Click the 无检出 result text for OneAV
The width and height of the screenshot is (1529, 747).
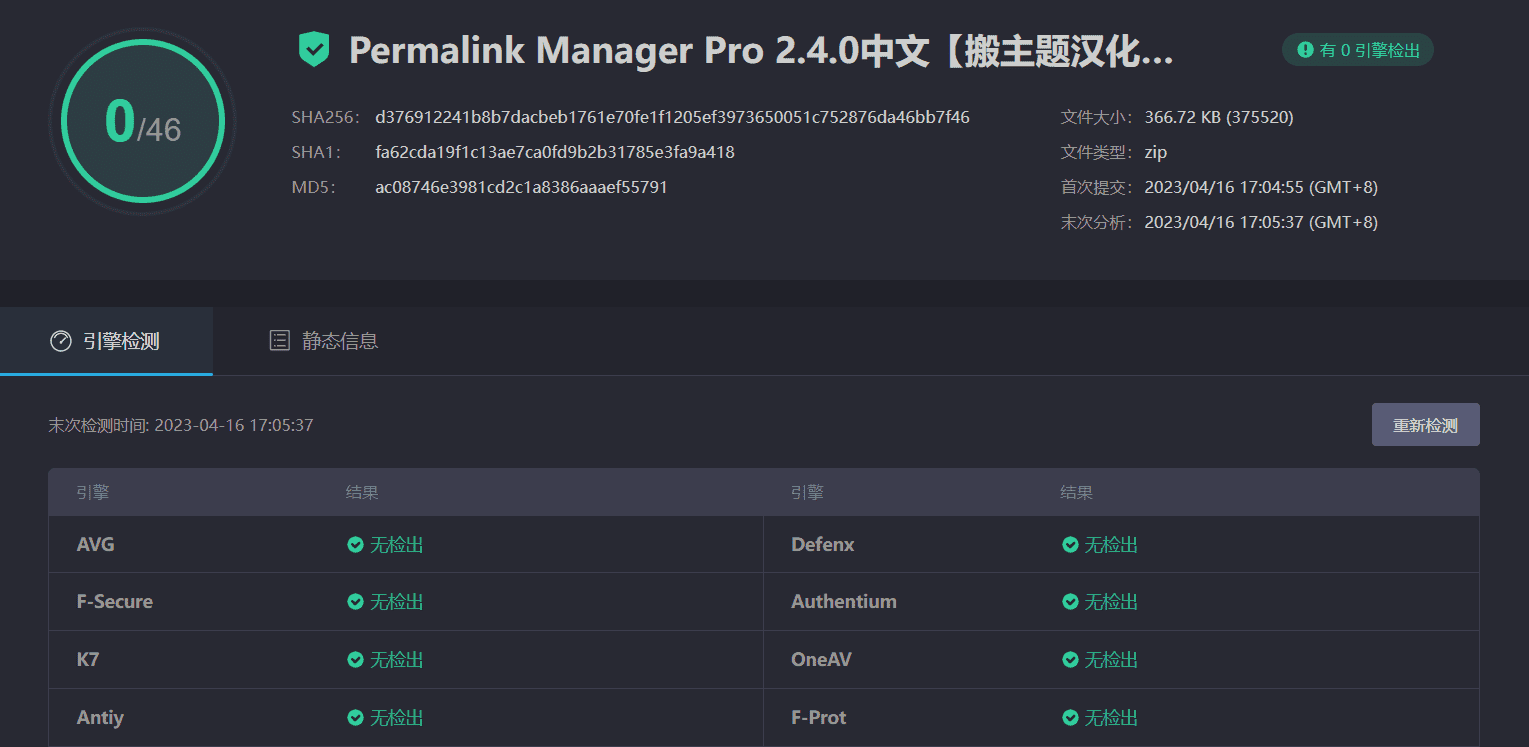tap(1112, 660)
